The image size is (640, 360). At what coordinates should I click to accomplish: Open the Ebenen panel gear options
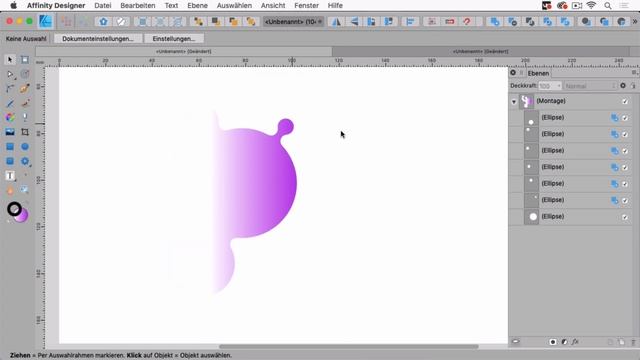click(623, 86)
